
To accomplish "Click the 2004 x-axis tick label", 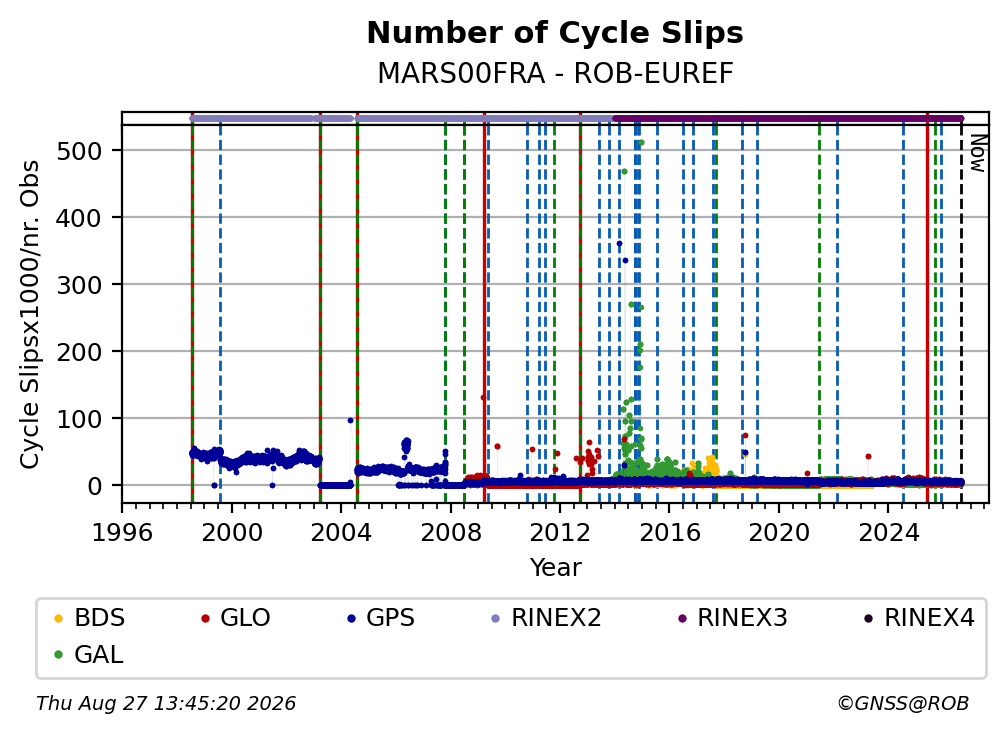I will [341, 533].
